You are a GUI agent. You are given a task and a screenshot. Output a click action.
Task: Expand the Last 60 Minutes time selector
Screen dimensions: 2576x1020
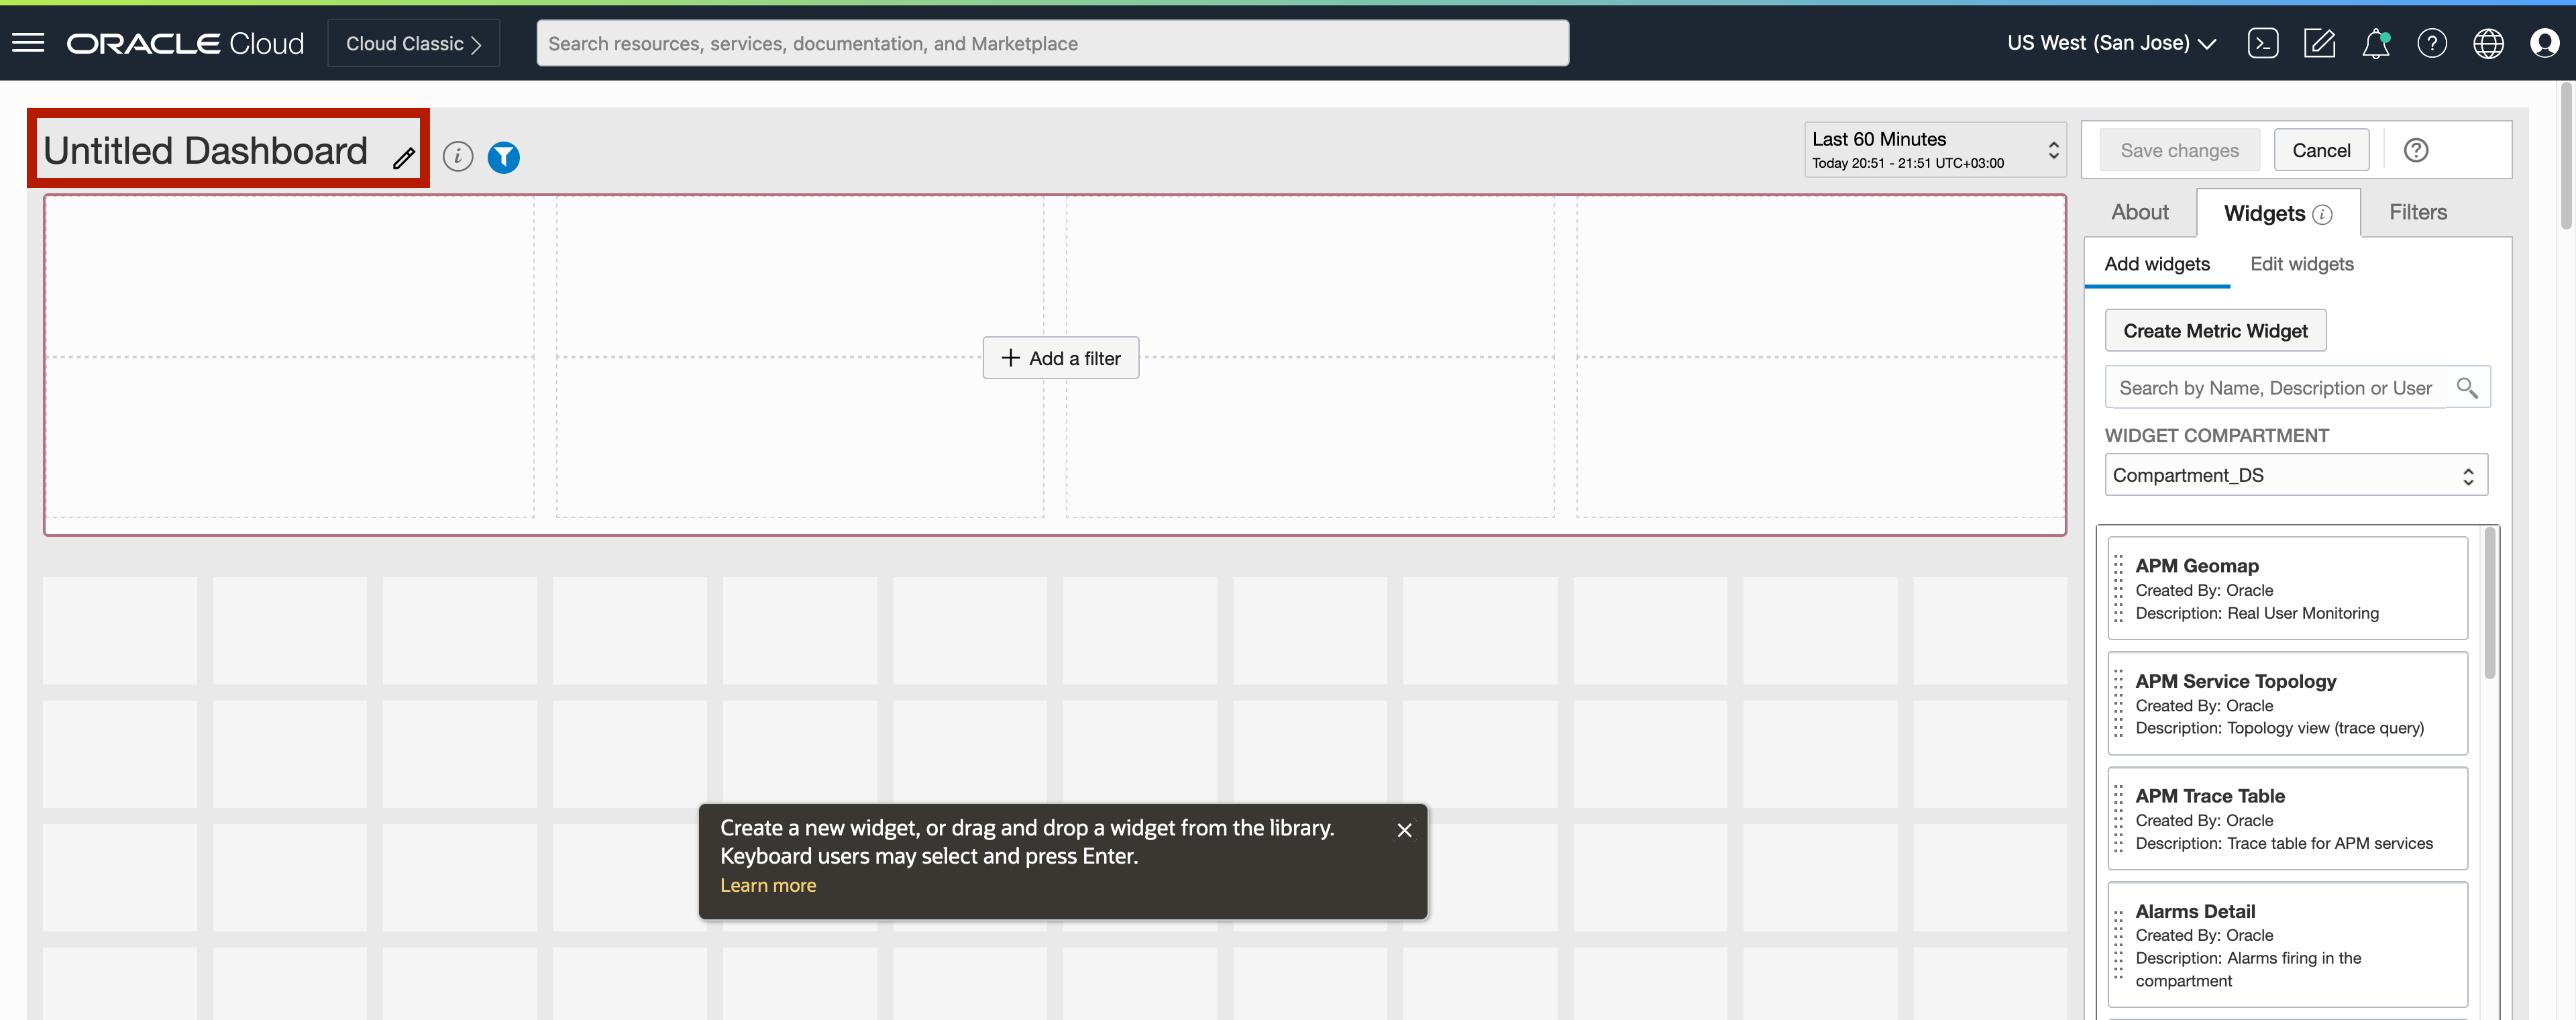coord(1933,150)
